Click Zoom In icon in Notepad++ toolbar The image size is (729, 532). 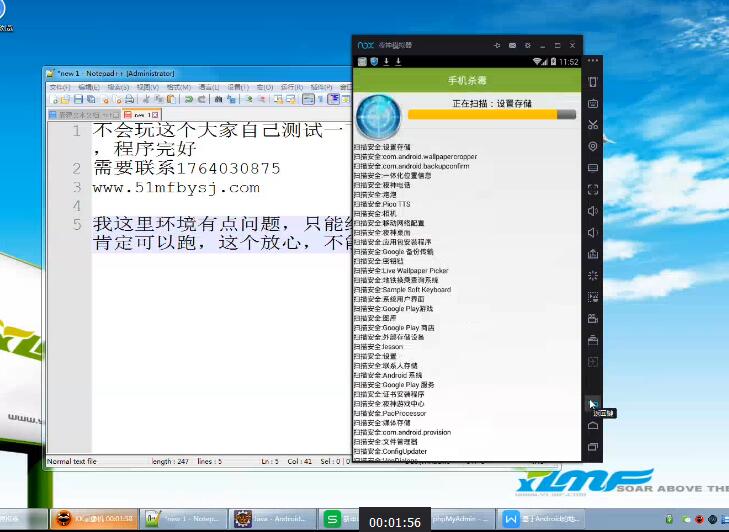click(x=249, y=99)
